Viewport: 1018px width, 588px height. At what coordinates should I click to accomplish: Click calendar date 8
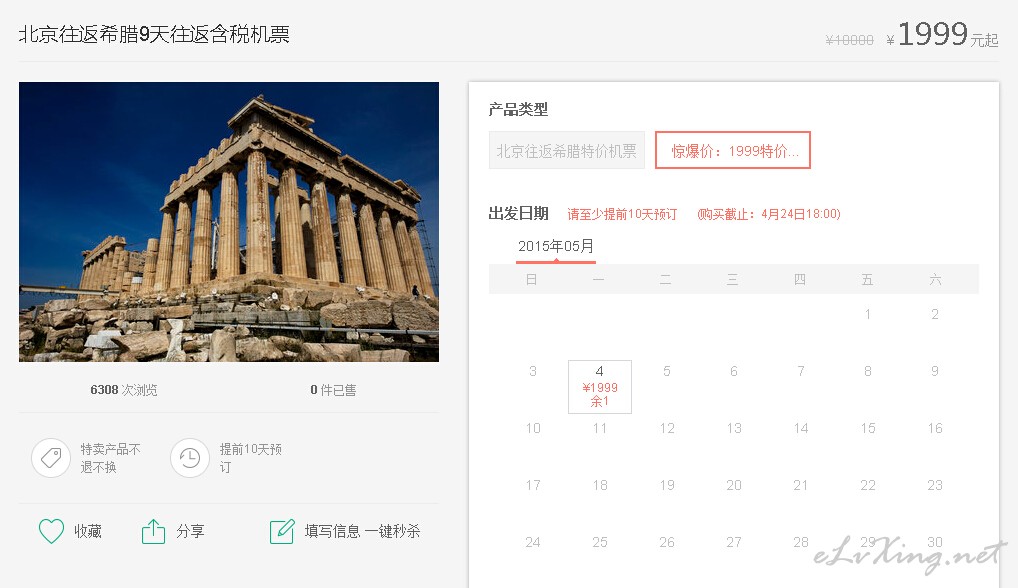click(867, 371)
